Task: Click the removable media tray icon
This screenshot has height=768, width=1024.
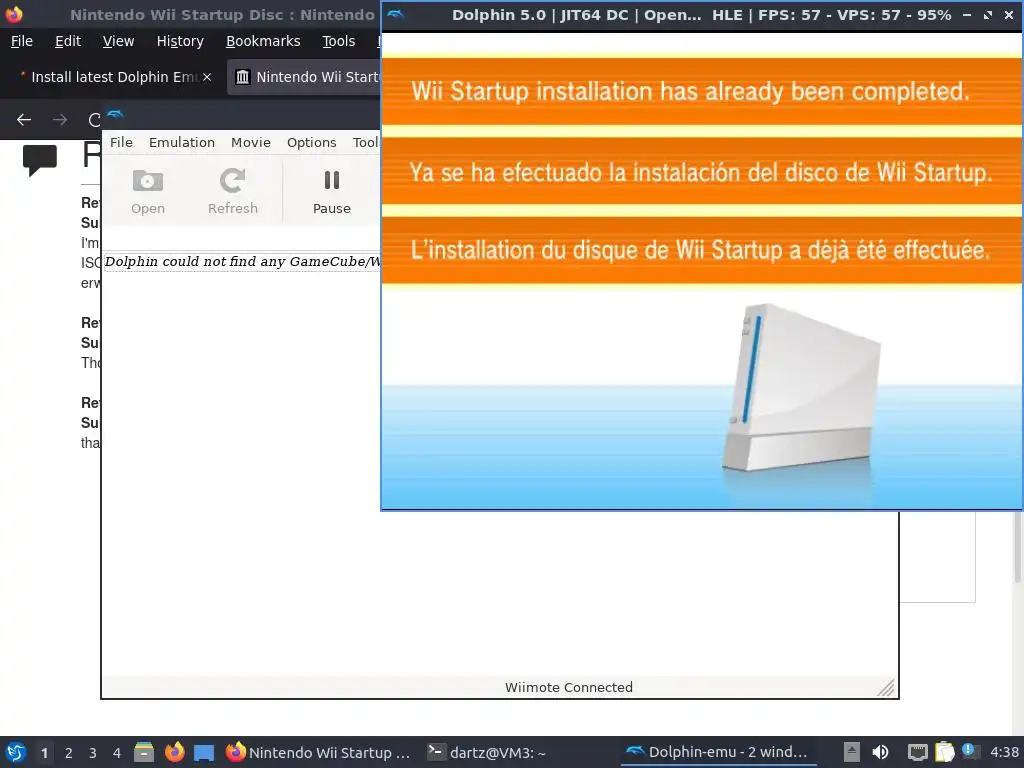Action: [x=852, y=752]
